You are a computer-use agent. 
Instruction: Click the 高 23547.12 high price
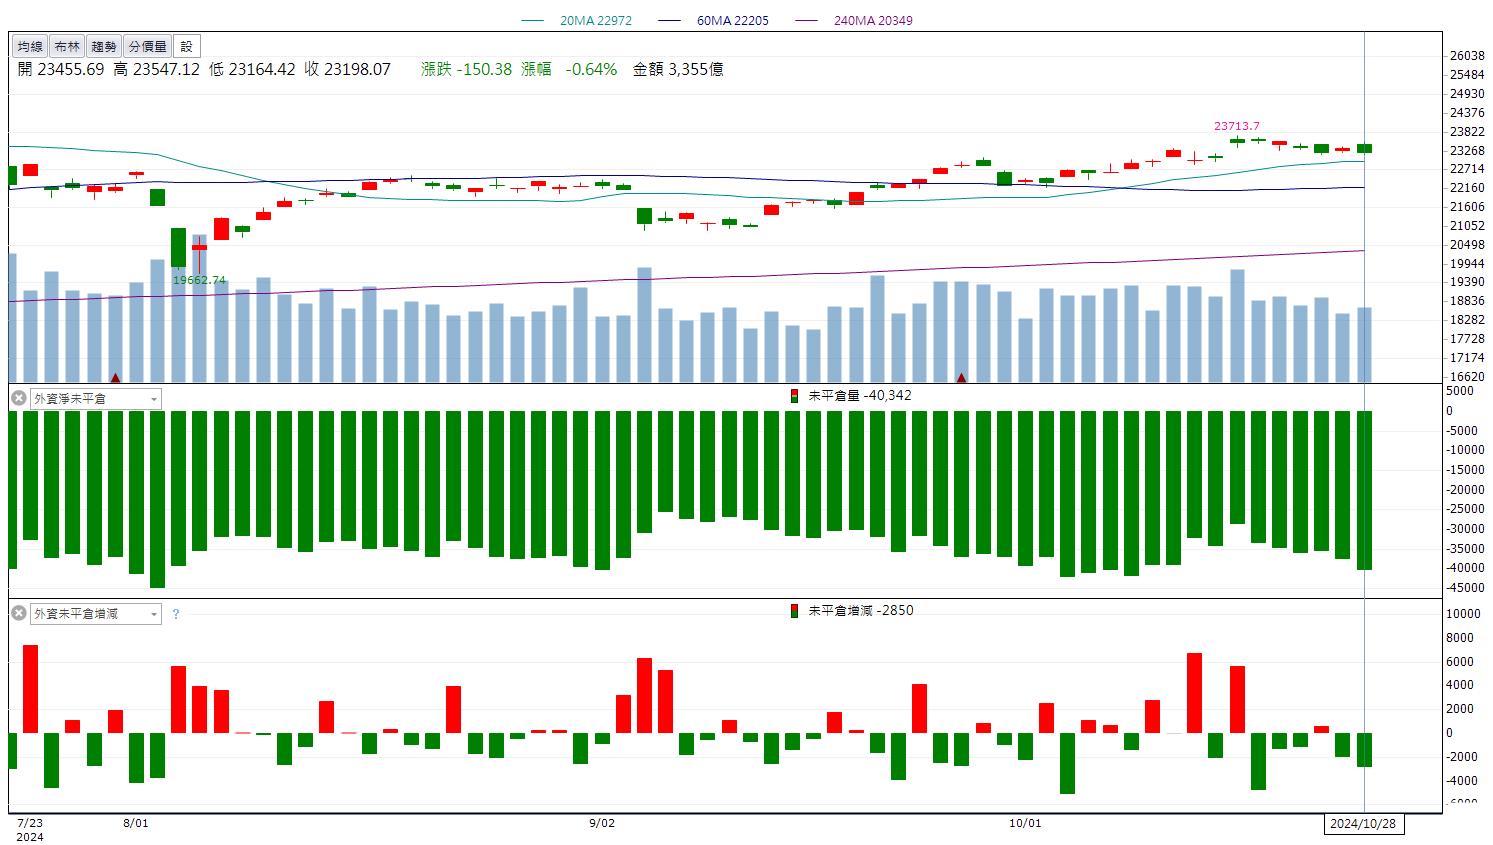pos(157,69)
